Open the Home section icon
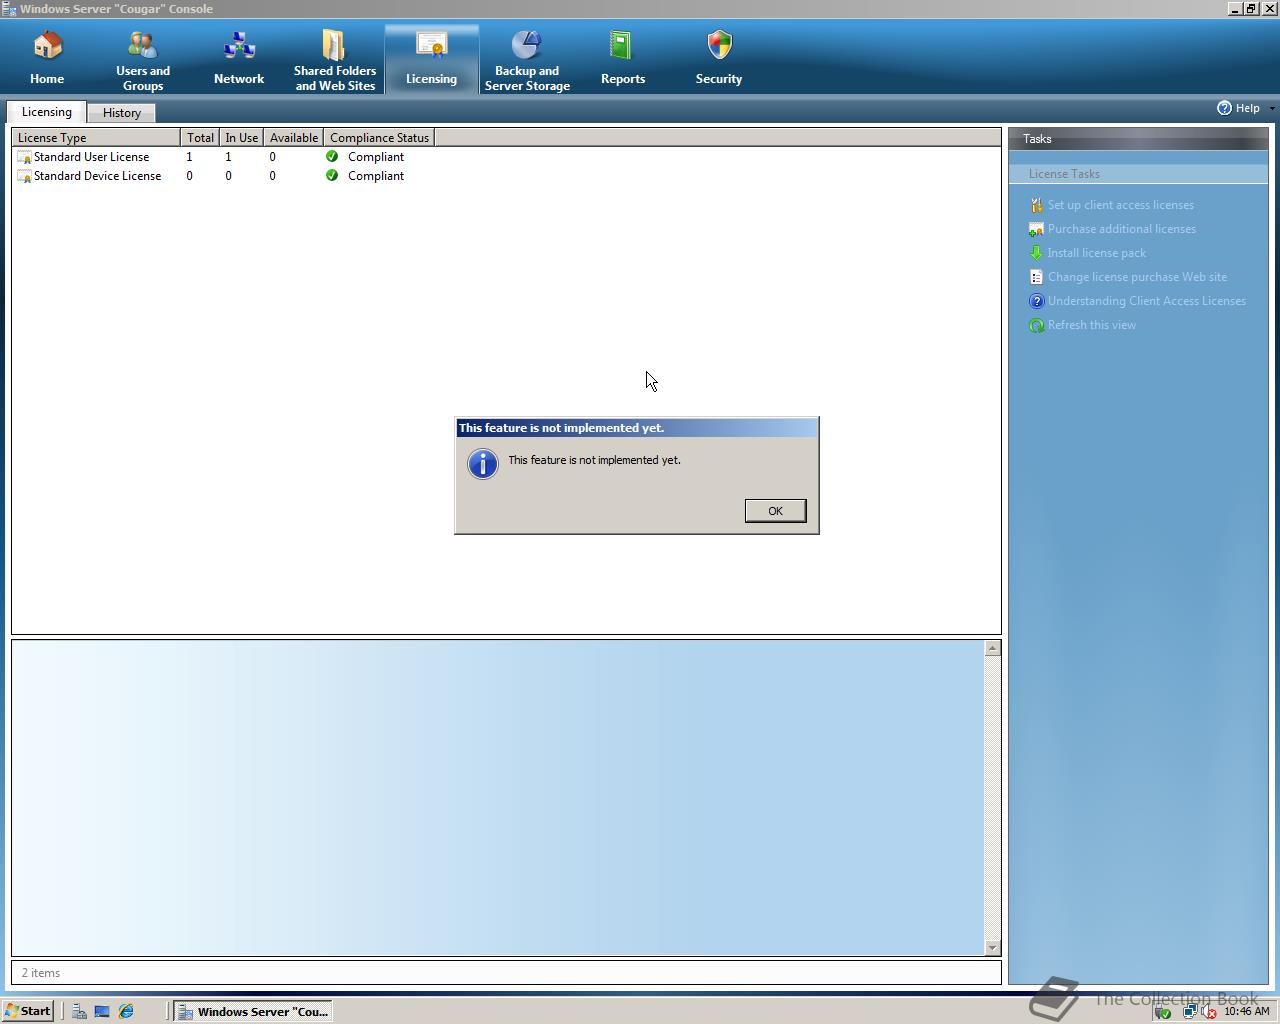 tap(47, 46)
